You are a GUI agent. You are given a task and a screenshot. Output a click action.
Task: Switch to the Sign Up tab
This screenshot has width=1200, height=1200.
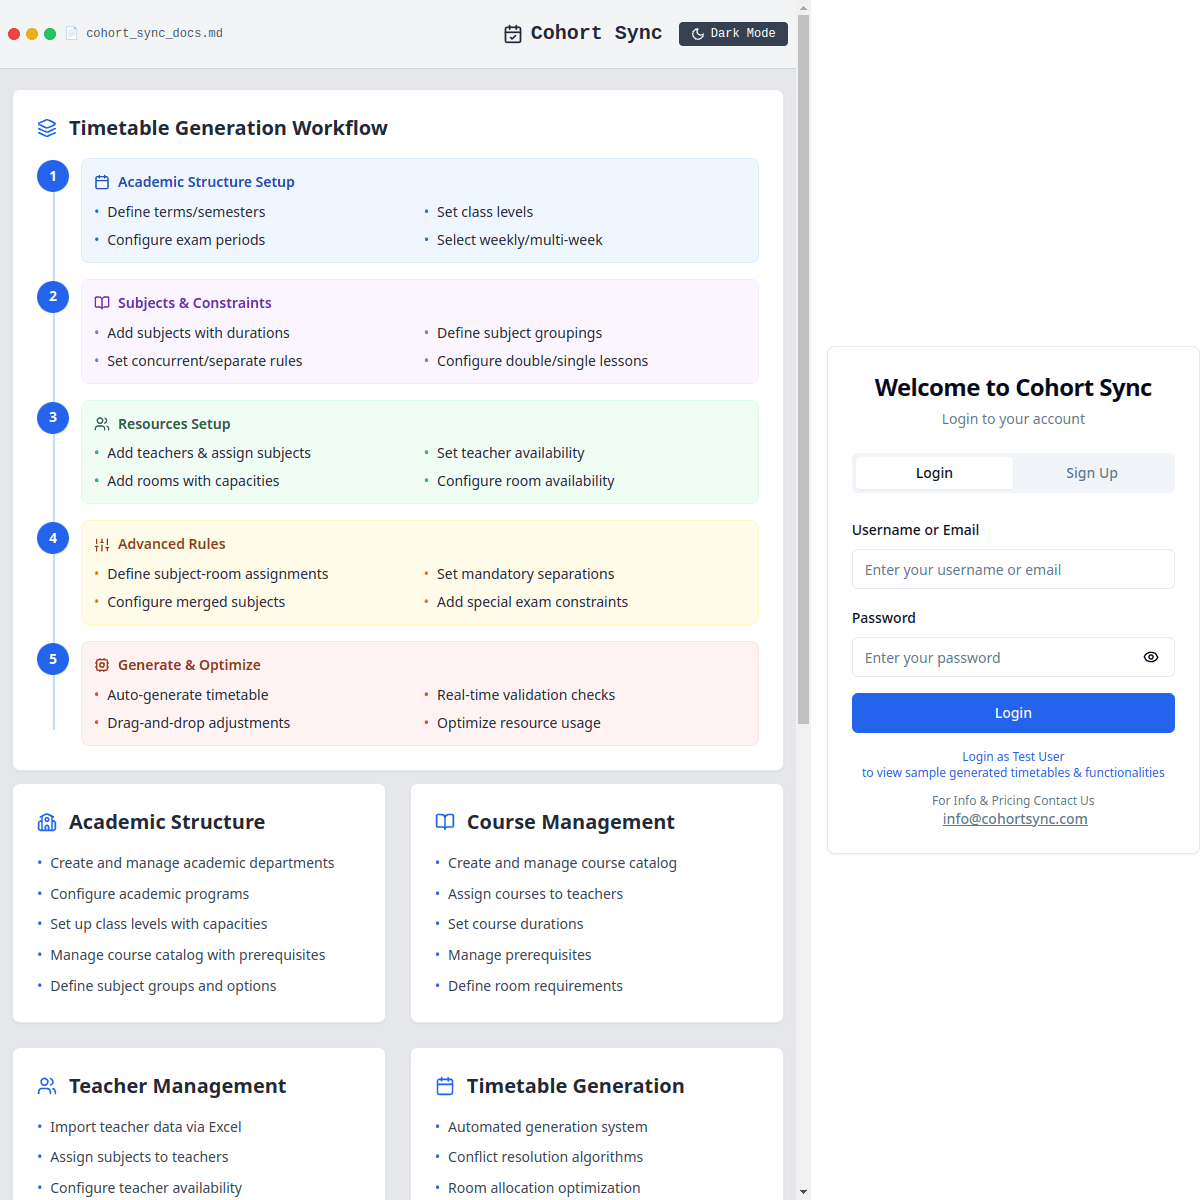[x=1092, y=473]
